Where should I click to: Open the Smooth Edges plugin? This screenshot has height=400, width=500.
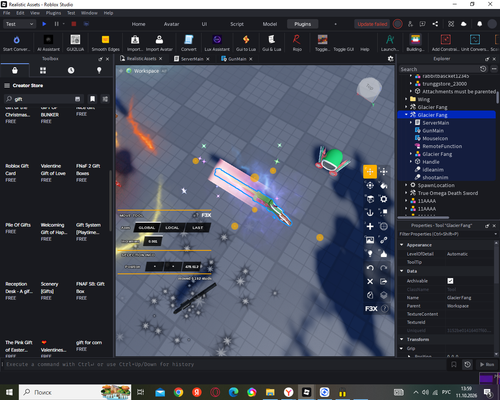click(x=105, y=43)
